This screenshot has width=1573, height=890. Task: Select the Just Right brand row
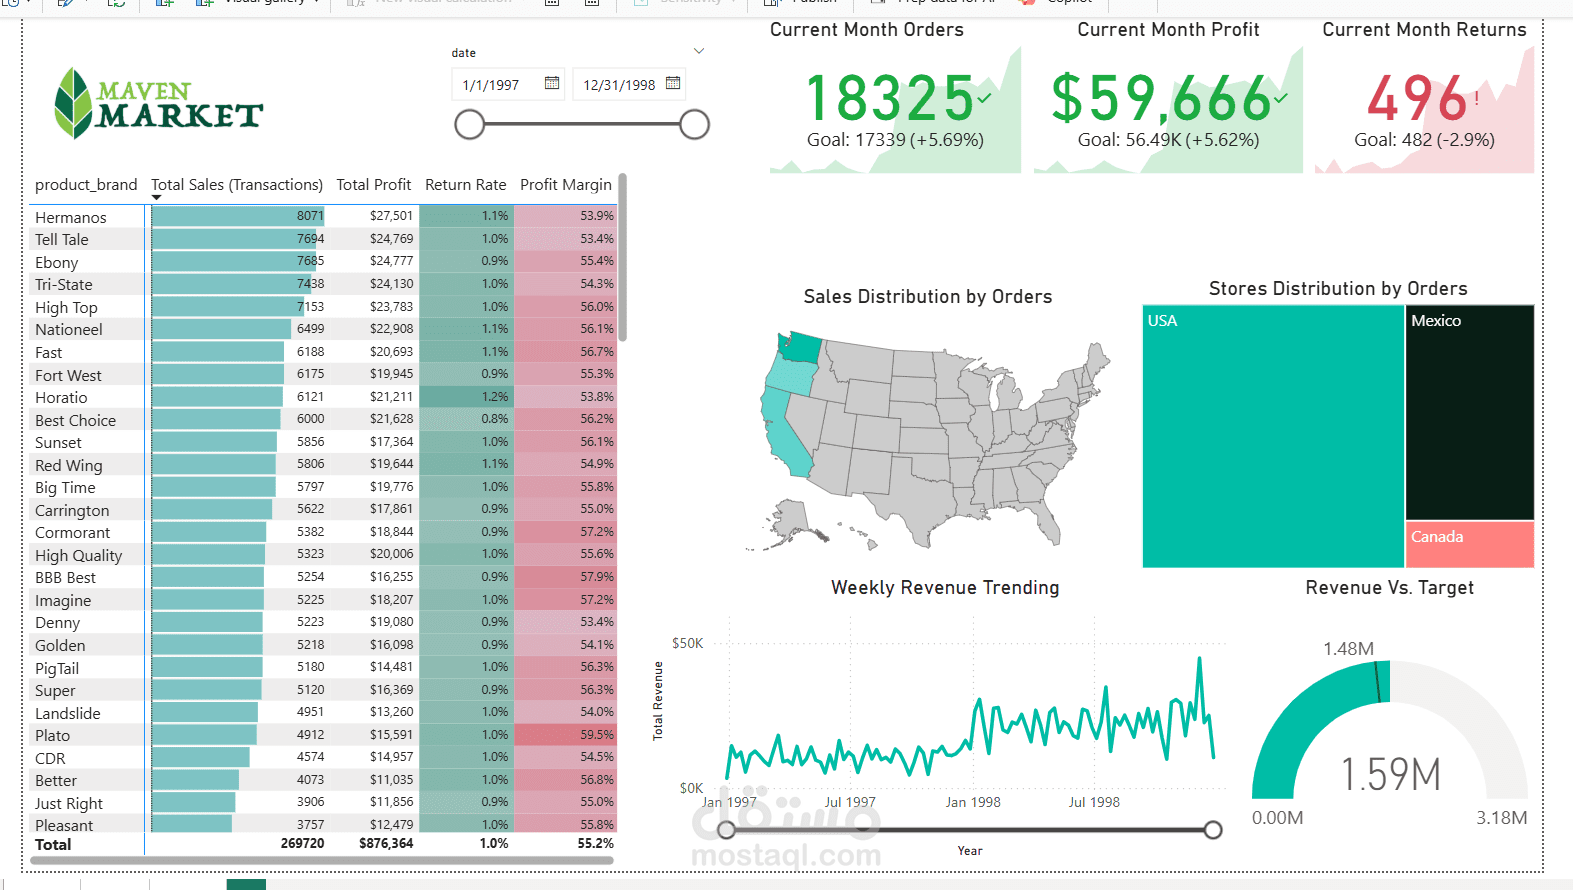323,802
